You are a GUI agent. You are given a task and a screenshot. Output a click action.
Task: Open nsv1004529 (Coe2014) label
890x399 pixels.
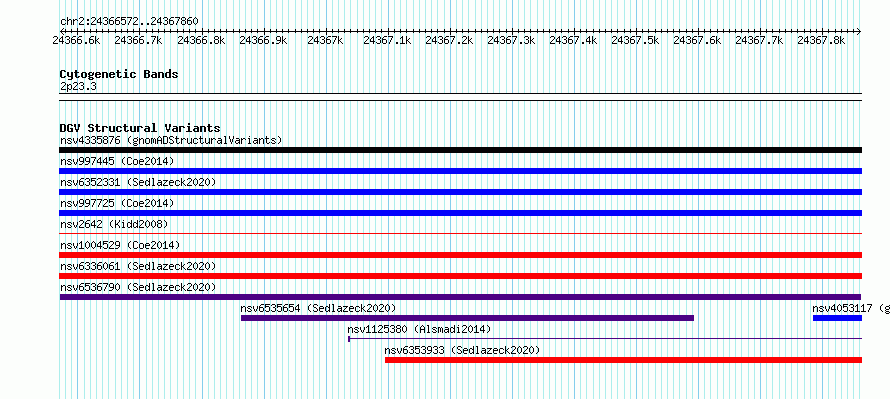(x=120, y=245)
